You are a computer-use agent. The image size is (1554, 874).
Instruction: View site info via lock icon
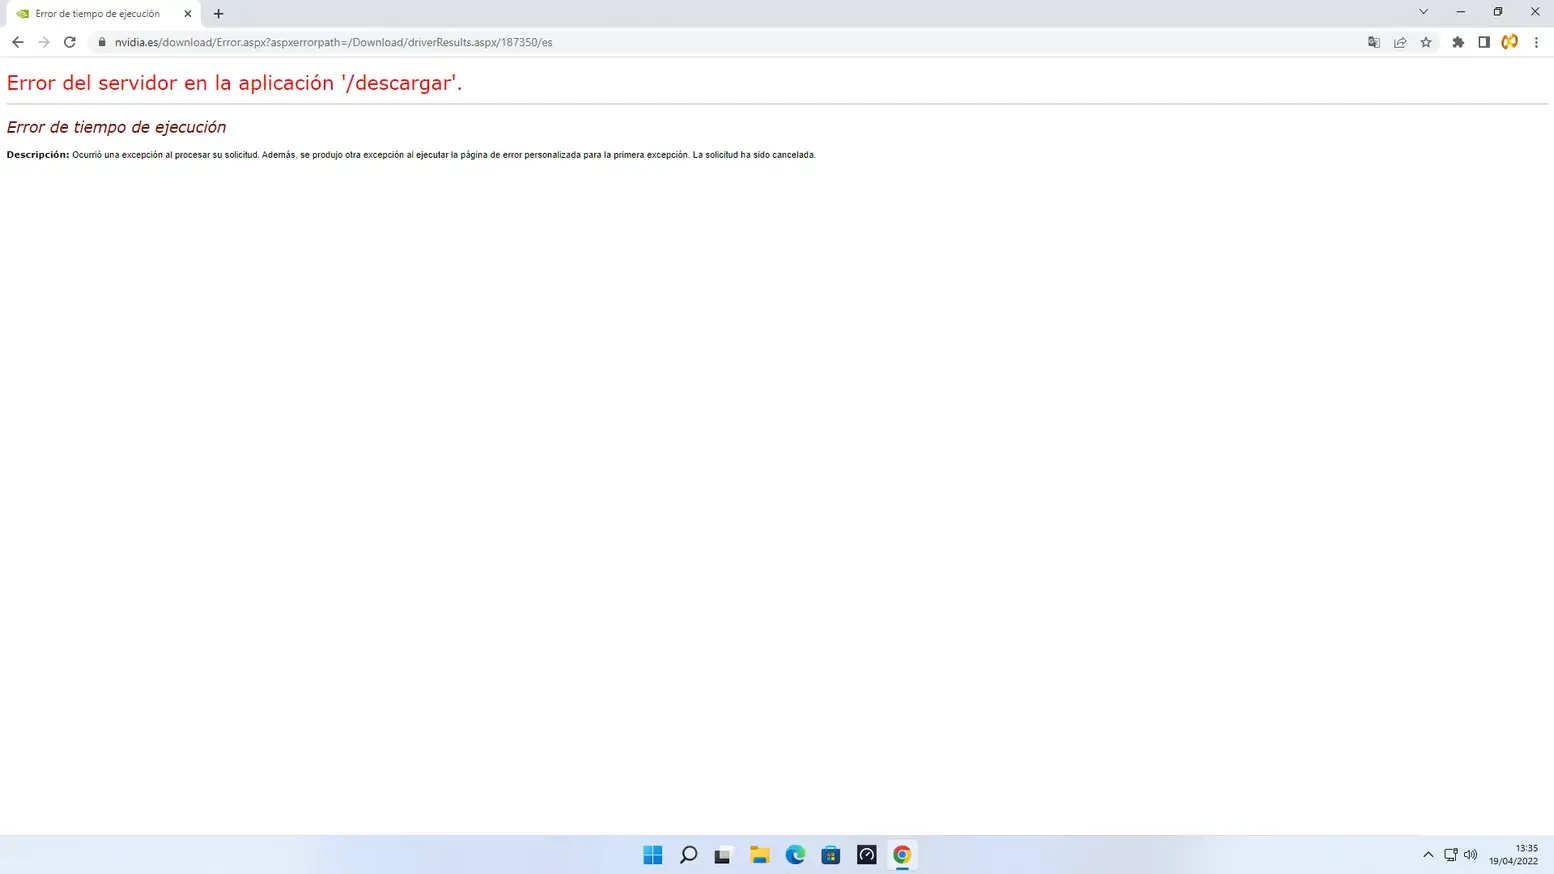coord(102,42)
